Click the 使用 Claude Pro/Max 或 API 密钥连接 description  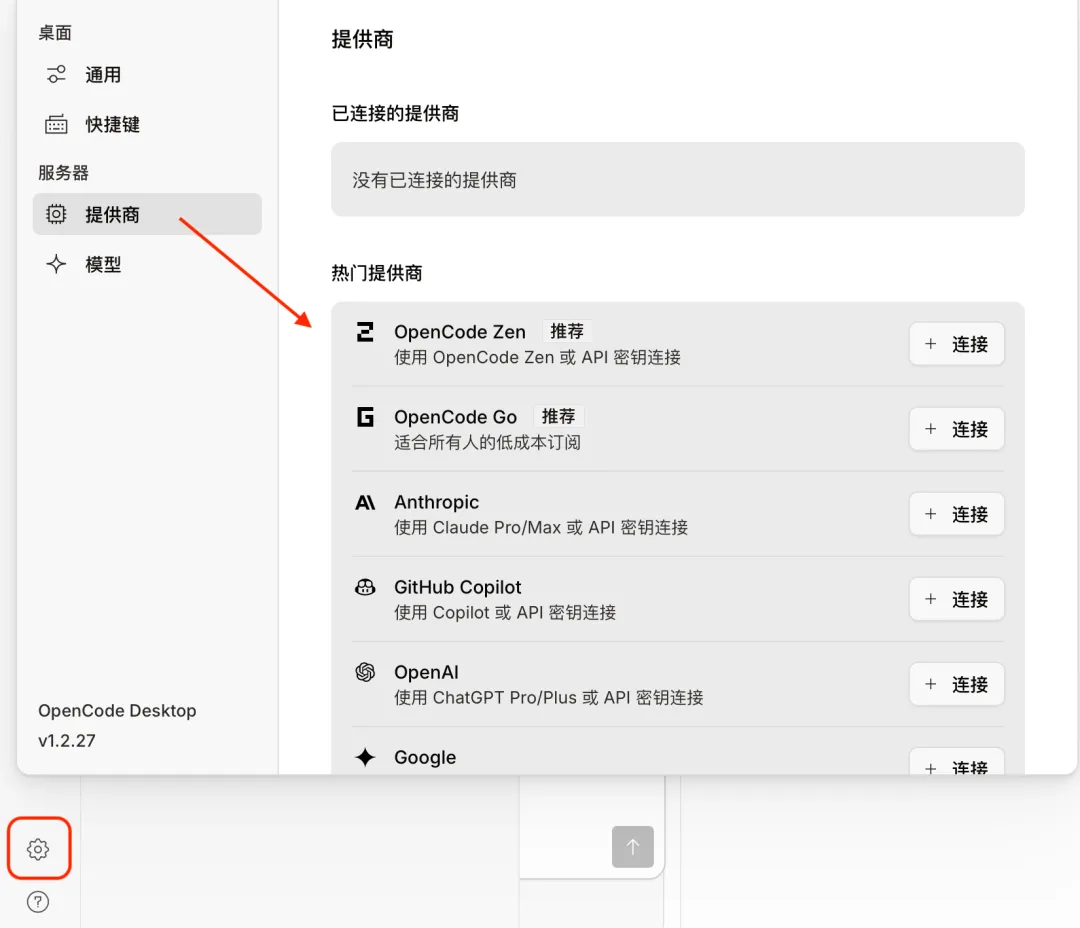[541, 528]
